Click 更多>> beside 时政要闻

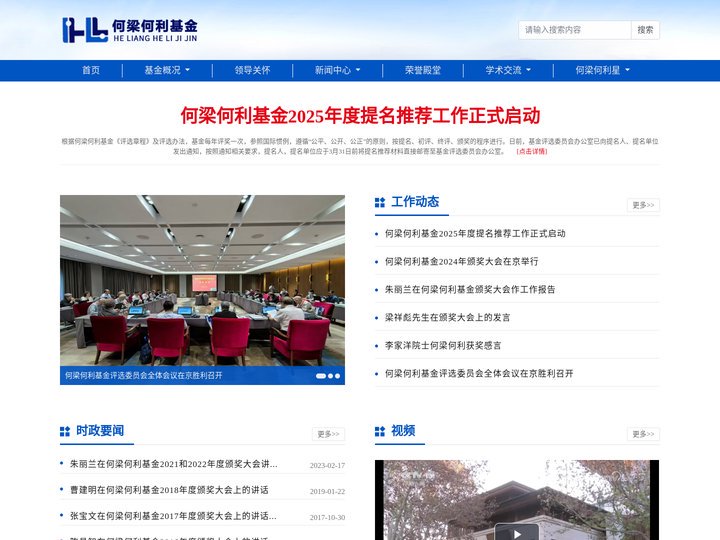click(328, 434)
